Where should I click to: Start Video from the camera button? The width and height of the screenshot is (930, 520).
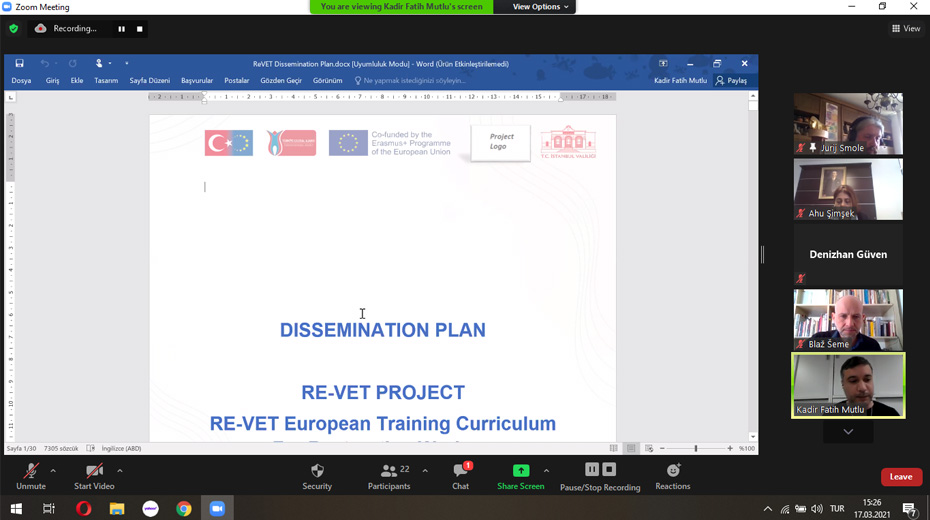[x=94, y=471]
